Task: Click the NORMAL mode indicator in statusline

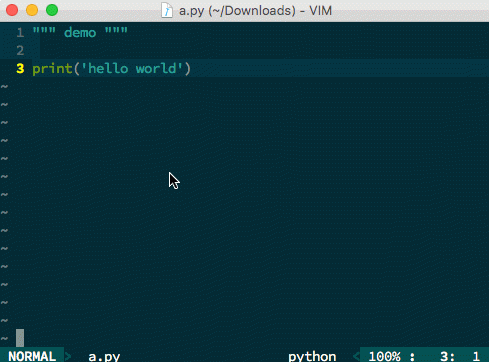Action: pos(32,356)
